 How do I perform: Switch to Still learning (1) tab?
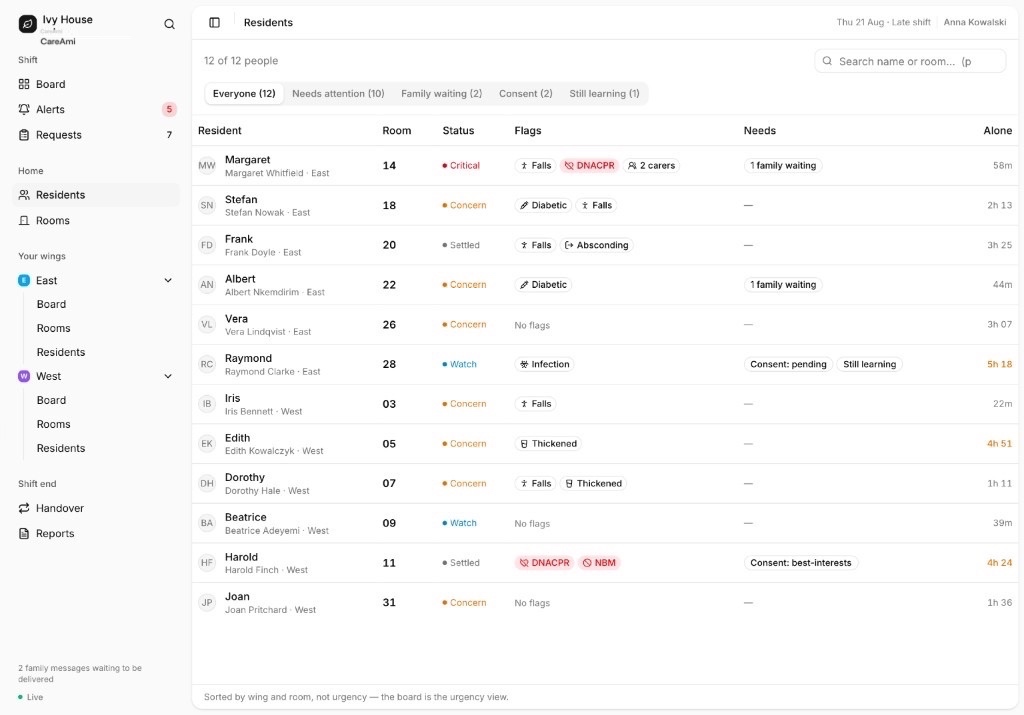coord(604,94)
